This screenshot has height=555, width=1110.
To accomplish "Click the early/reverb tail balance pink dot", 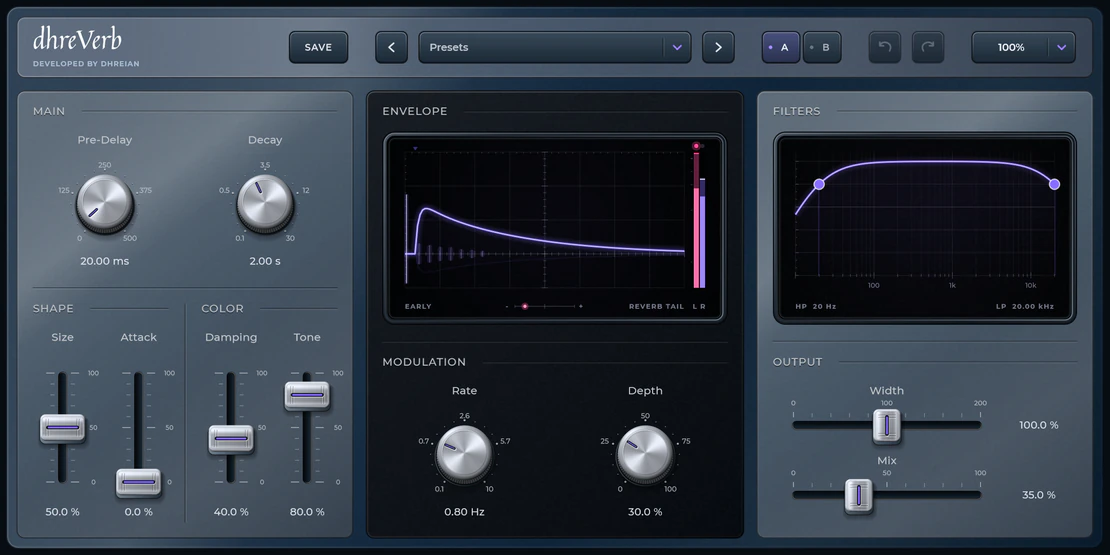I will [525, 307].
